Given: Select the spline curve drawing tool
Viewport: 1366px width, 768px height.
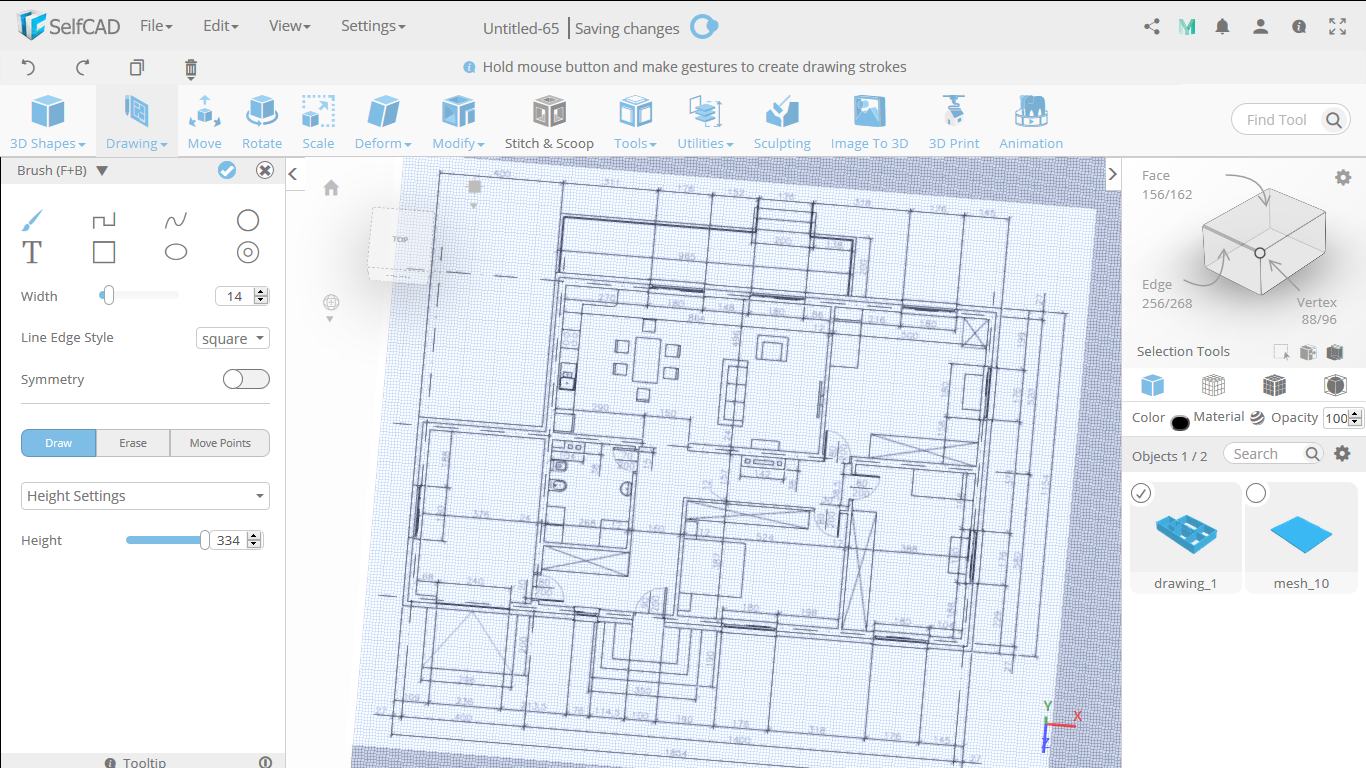Looking at the screenshot, I should click(x=176, y=220).
